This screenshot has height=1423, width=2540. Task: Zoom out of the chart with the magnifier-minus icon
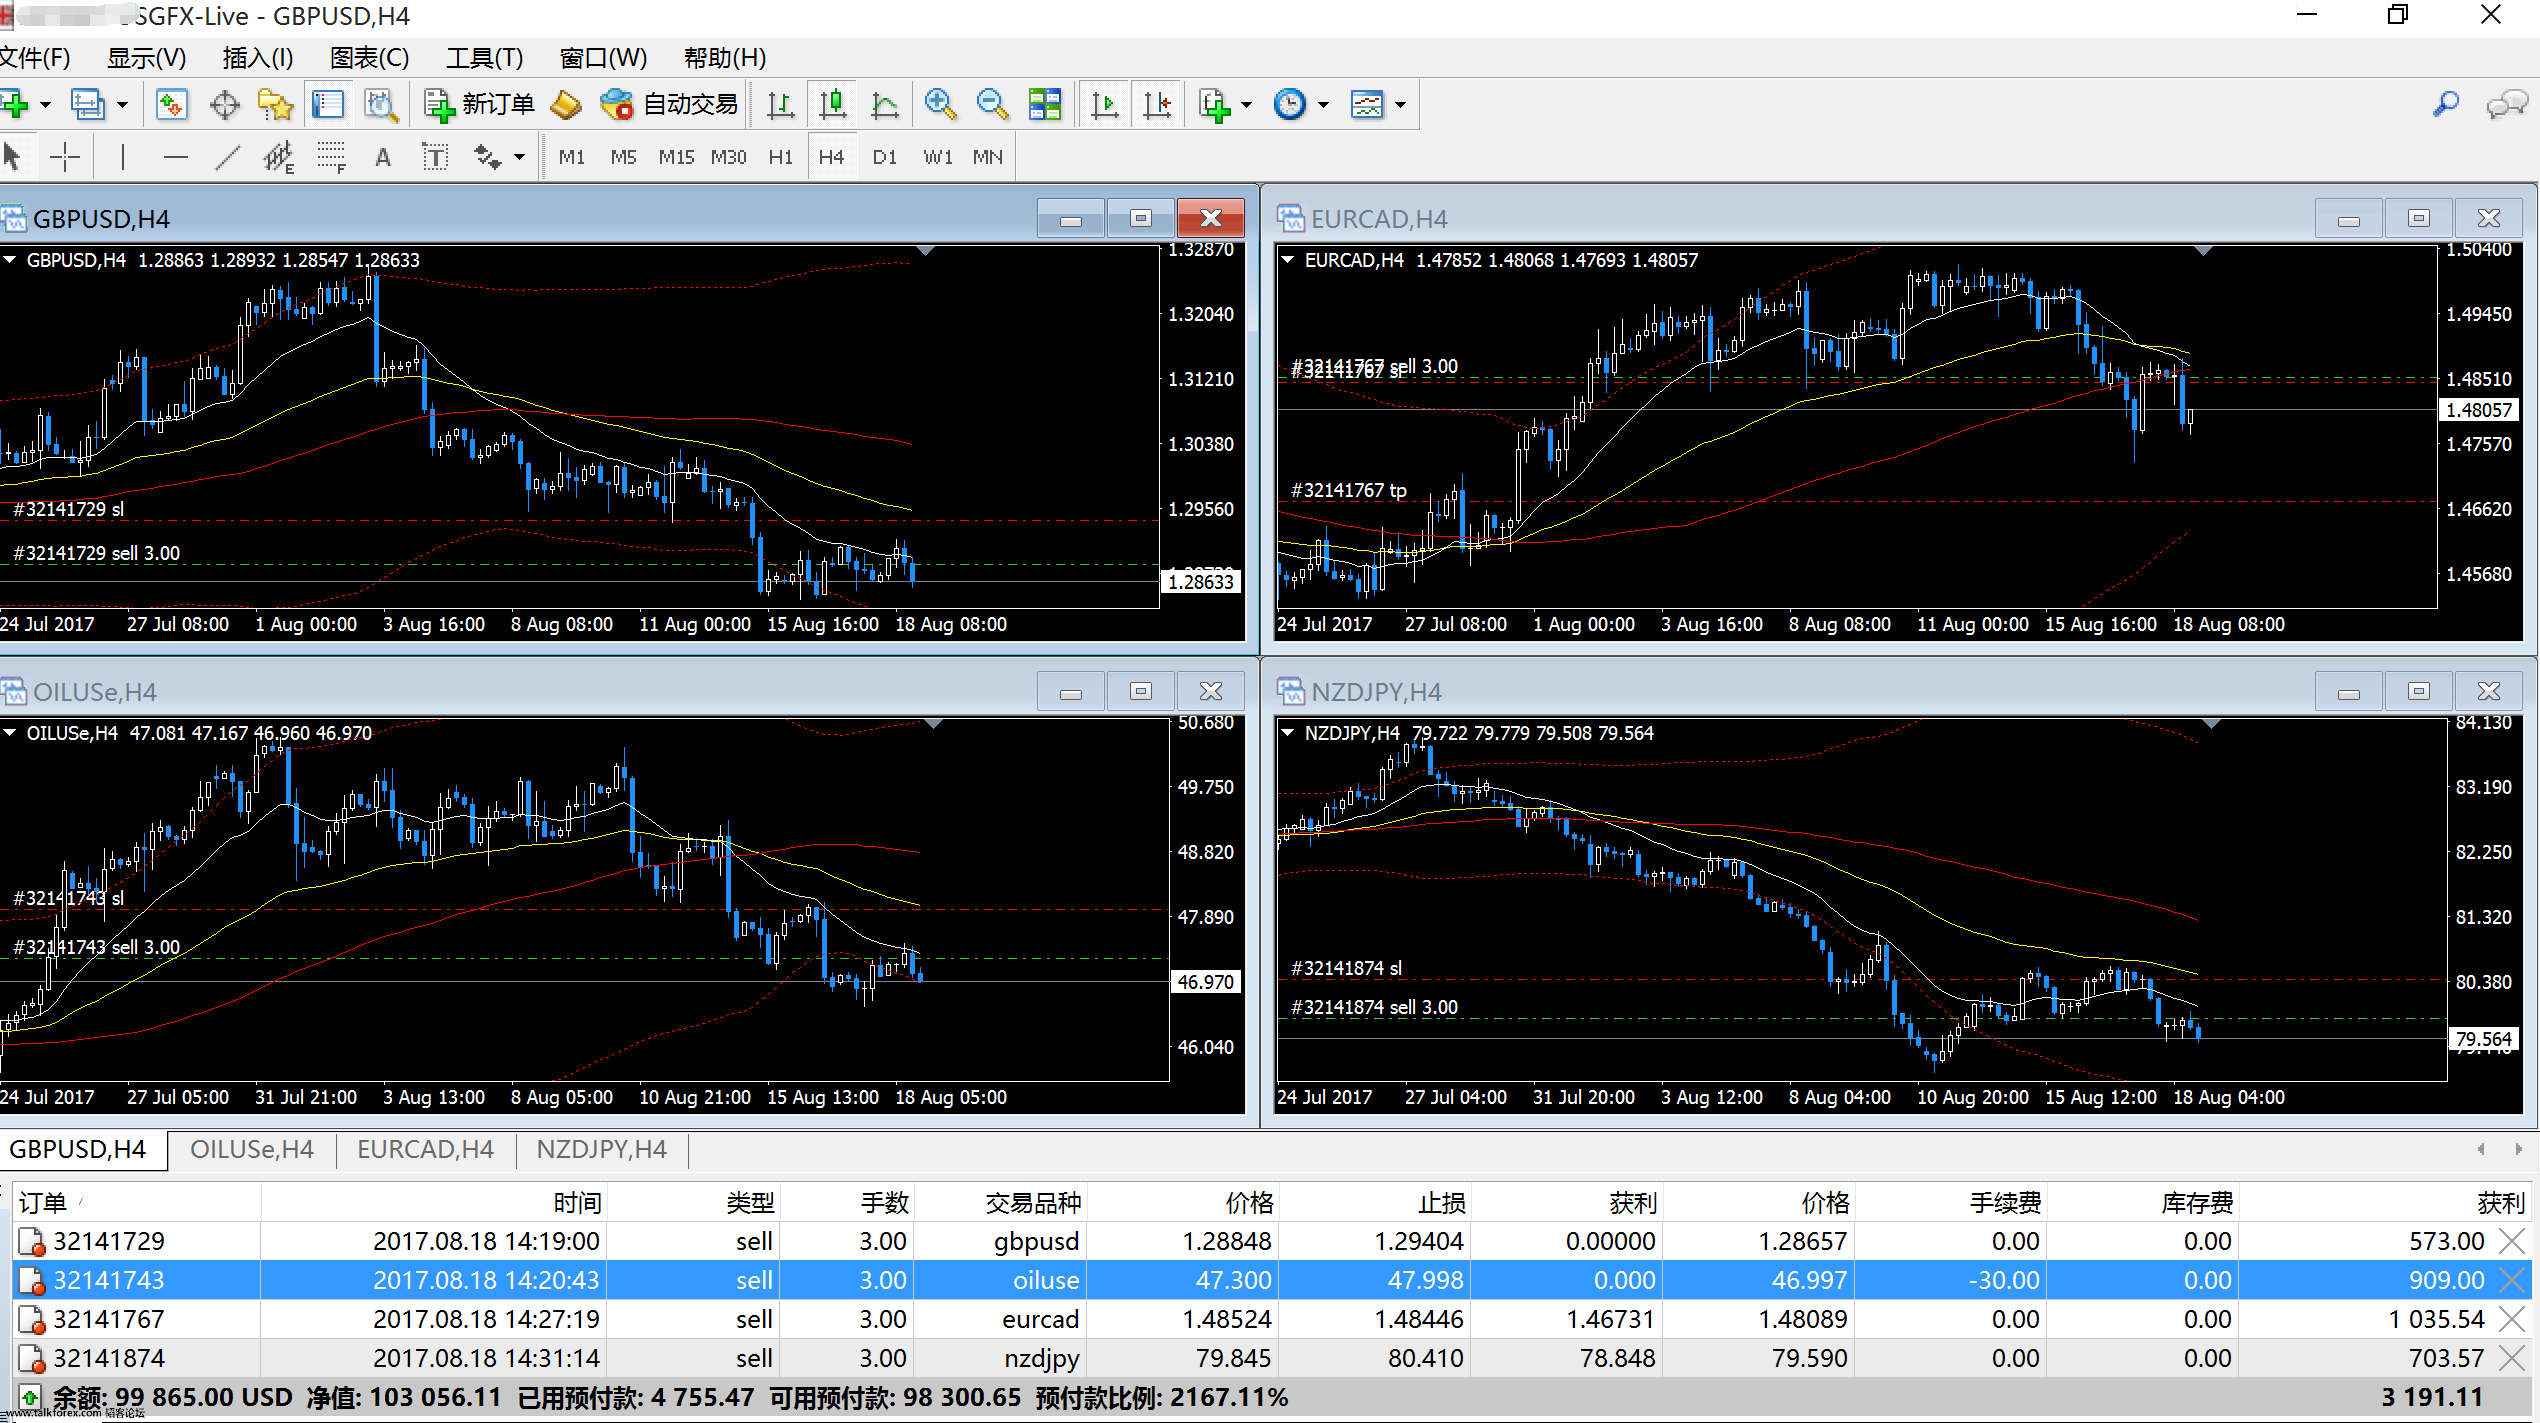pos(992,104)
